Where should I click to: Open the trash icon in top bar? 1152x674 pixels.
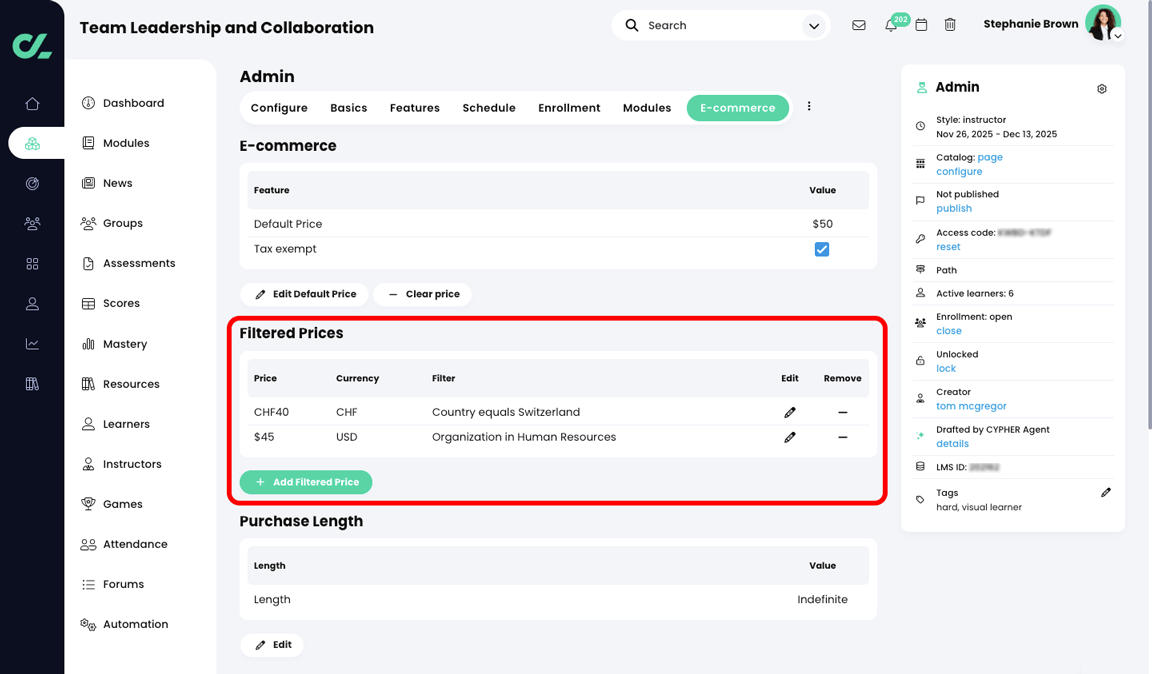pyautogui.click(x=950, y=25)
